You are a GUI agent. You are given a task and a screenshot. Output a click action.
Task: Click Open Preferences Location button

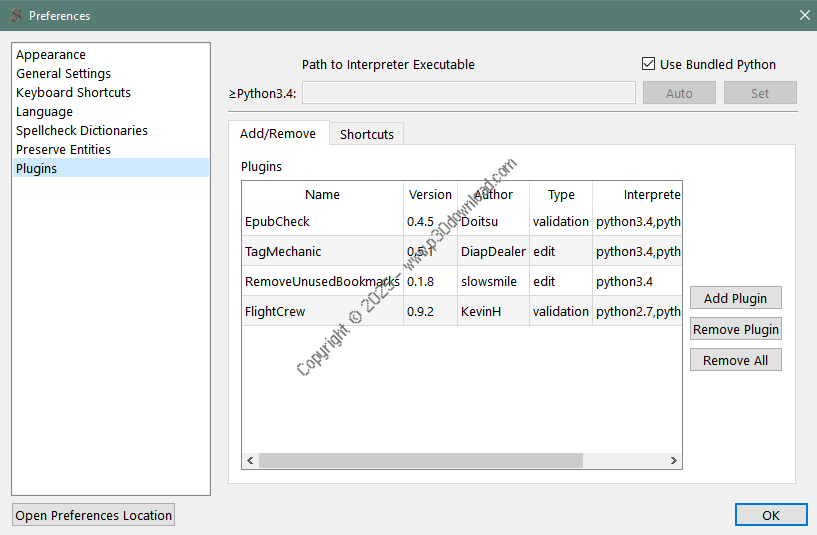[94, 515]
